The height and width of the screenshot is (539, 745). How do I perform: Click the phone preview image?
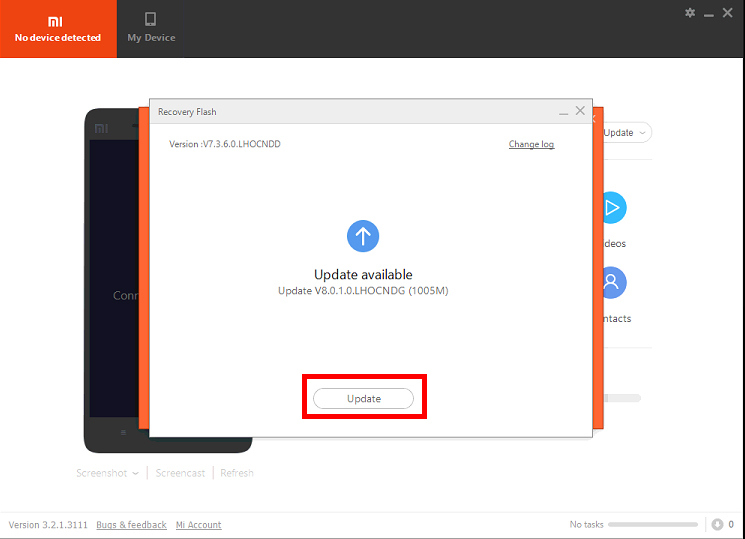pos(112,280)
